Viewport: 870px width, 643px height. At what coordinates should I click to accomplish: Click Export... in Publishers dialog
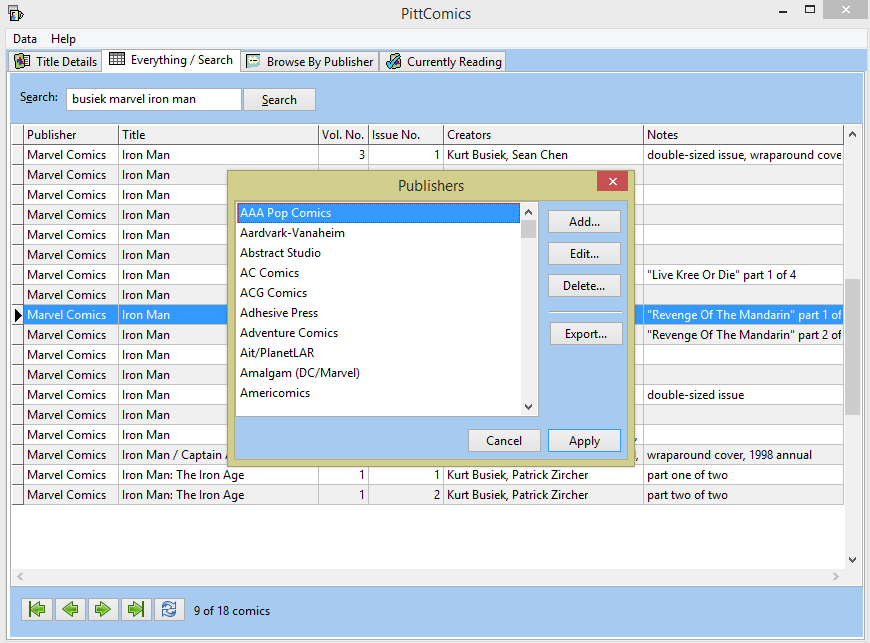pyautogui.click(x=586, y=334)
